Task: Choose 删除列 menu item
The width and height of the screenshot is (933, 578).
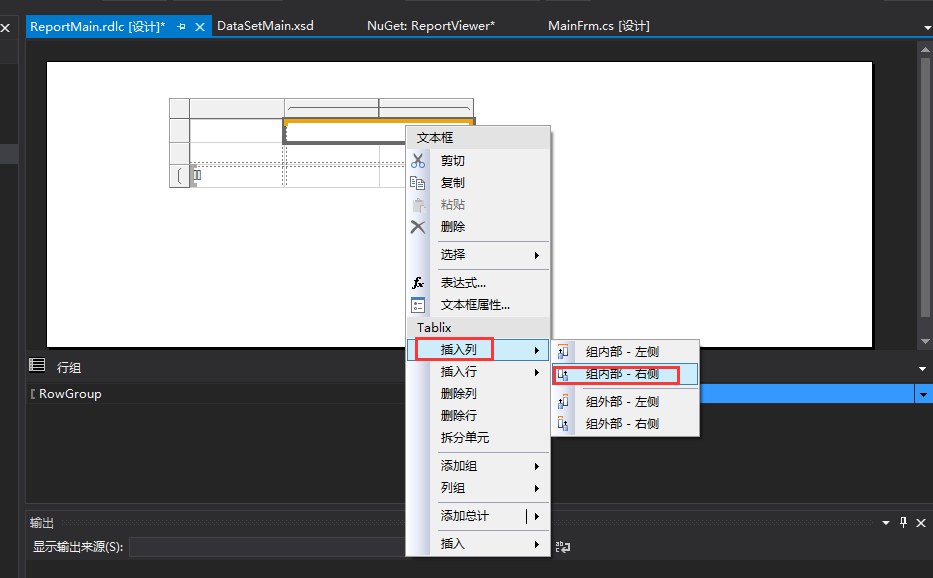Action: click(x=478, y=394)
